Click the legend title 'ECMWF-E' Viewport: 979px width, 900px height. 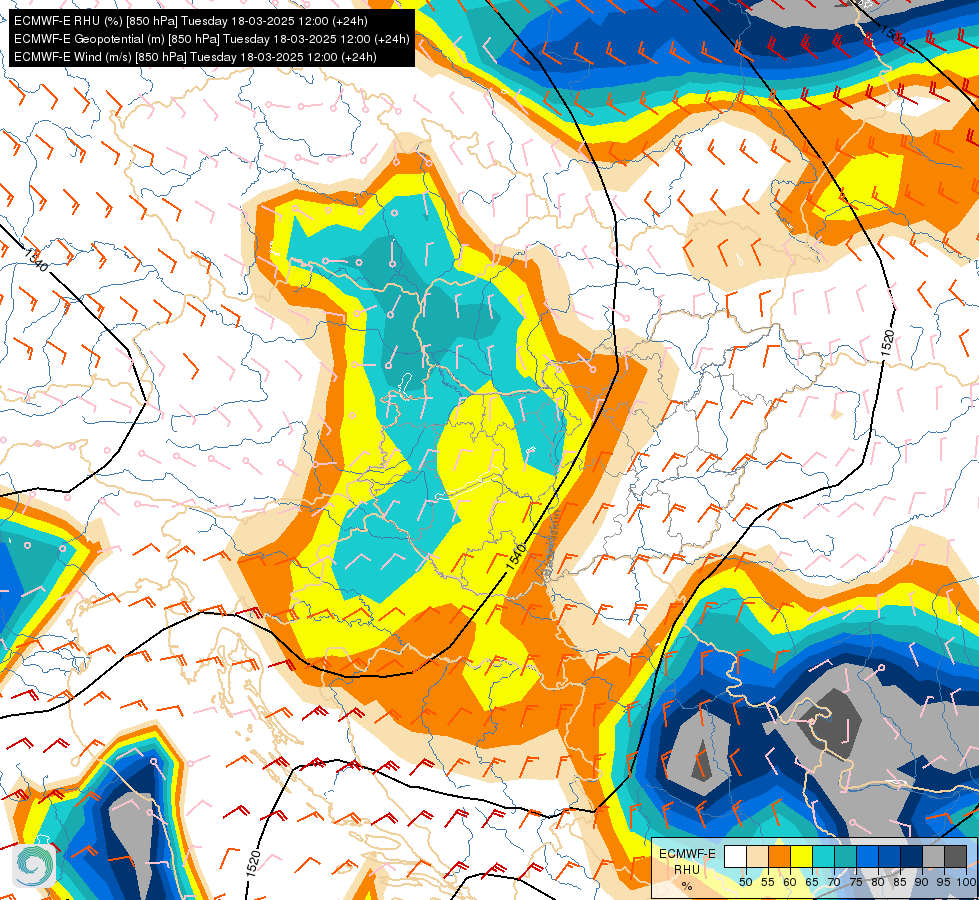[687, 854]
